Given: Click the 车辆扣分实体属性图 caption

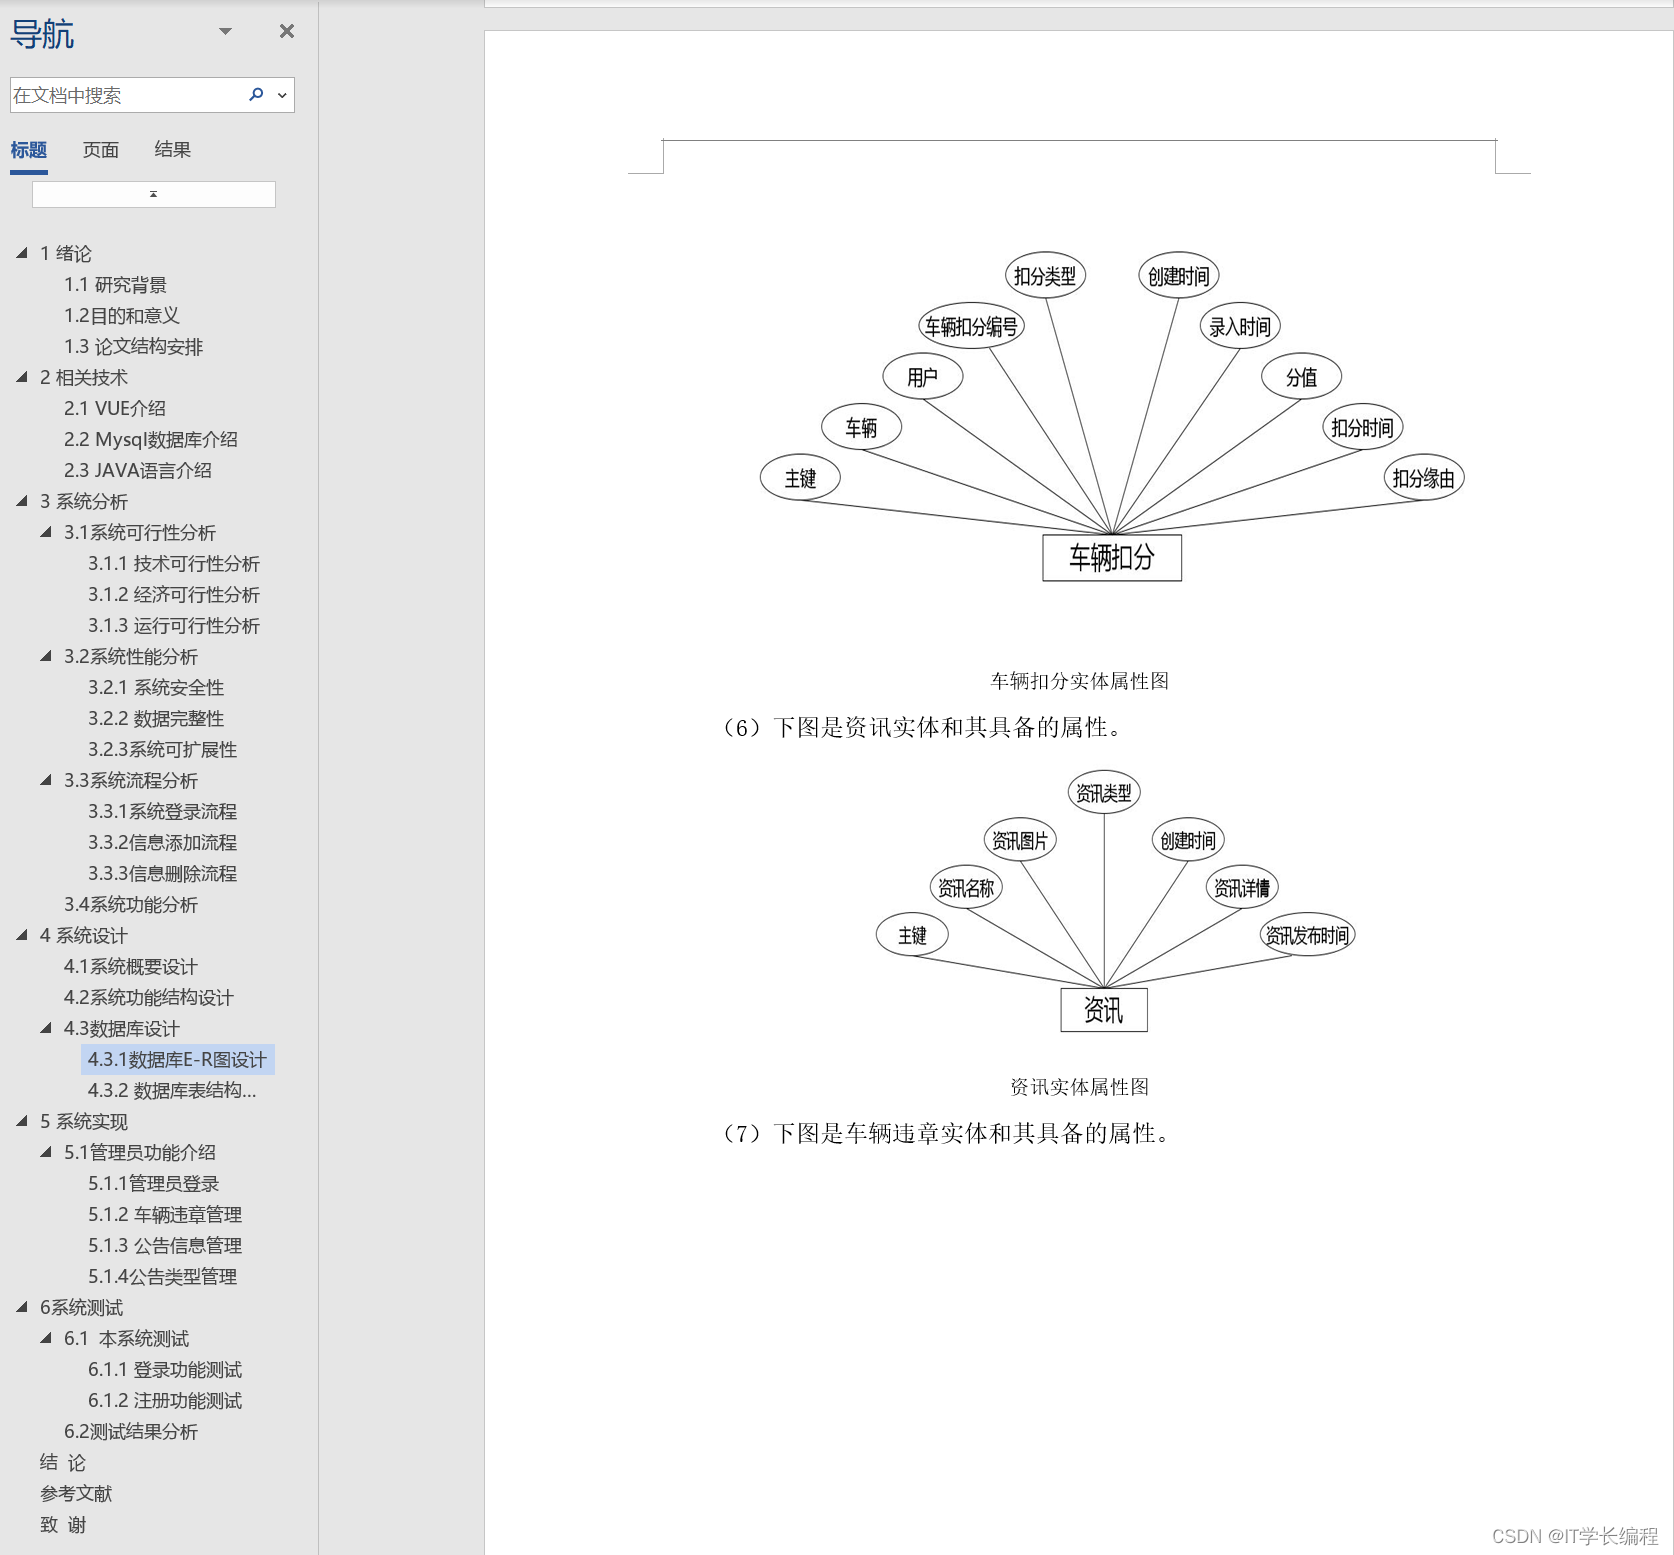Looking at the screenshot, I should 1079,681.
